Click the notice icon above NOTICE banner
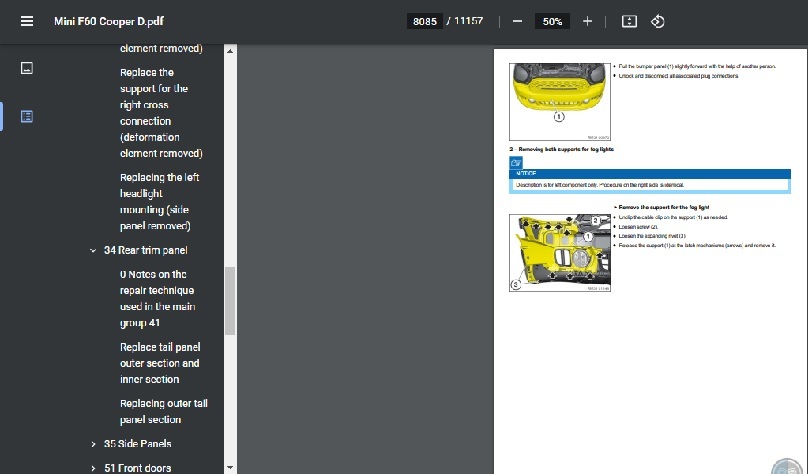This screenshot has width=808, height=474. coord(516,163)
